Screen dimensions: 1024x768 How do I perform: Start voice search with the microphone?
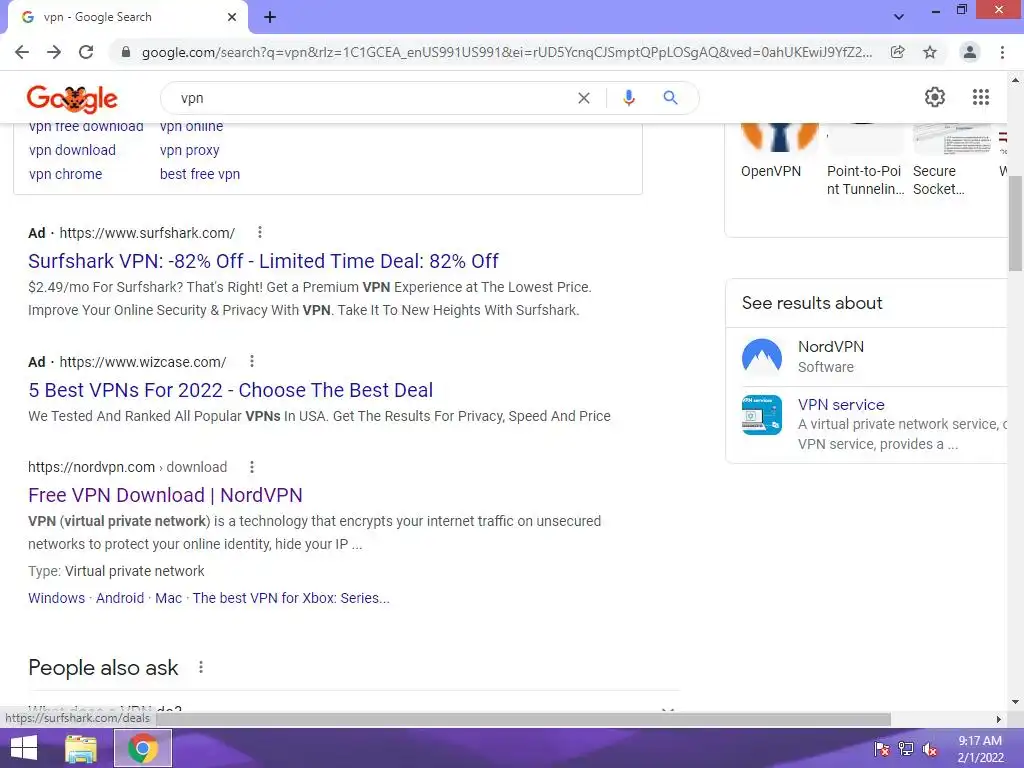coord(628,98)
